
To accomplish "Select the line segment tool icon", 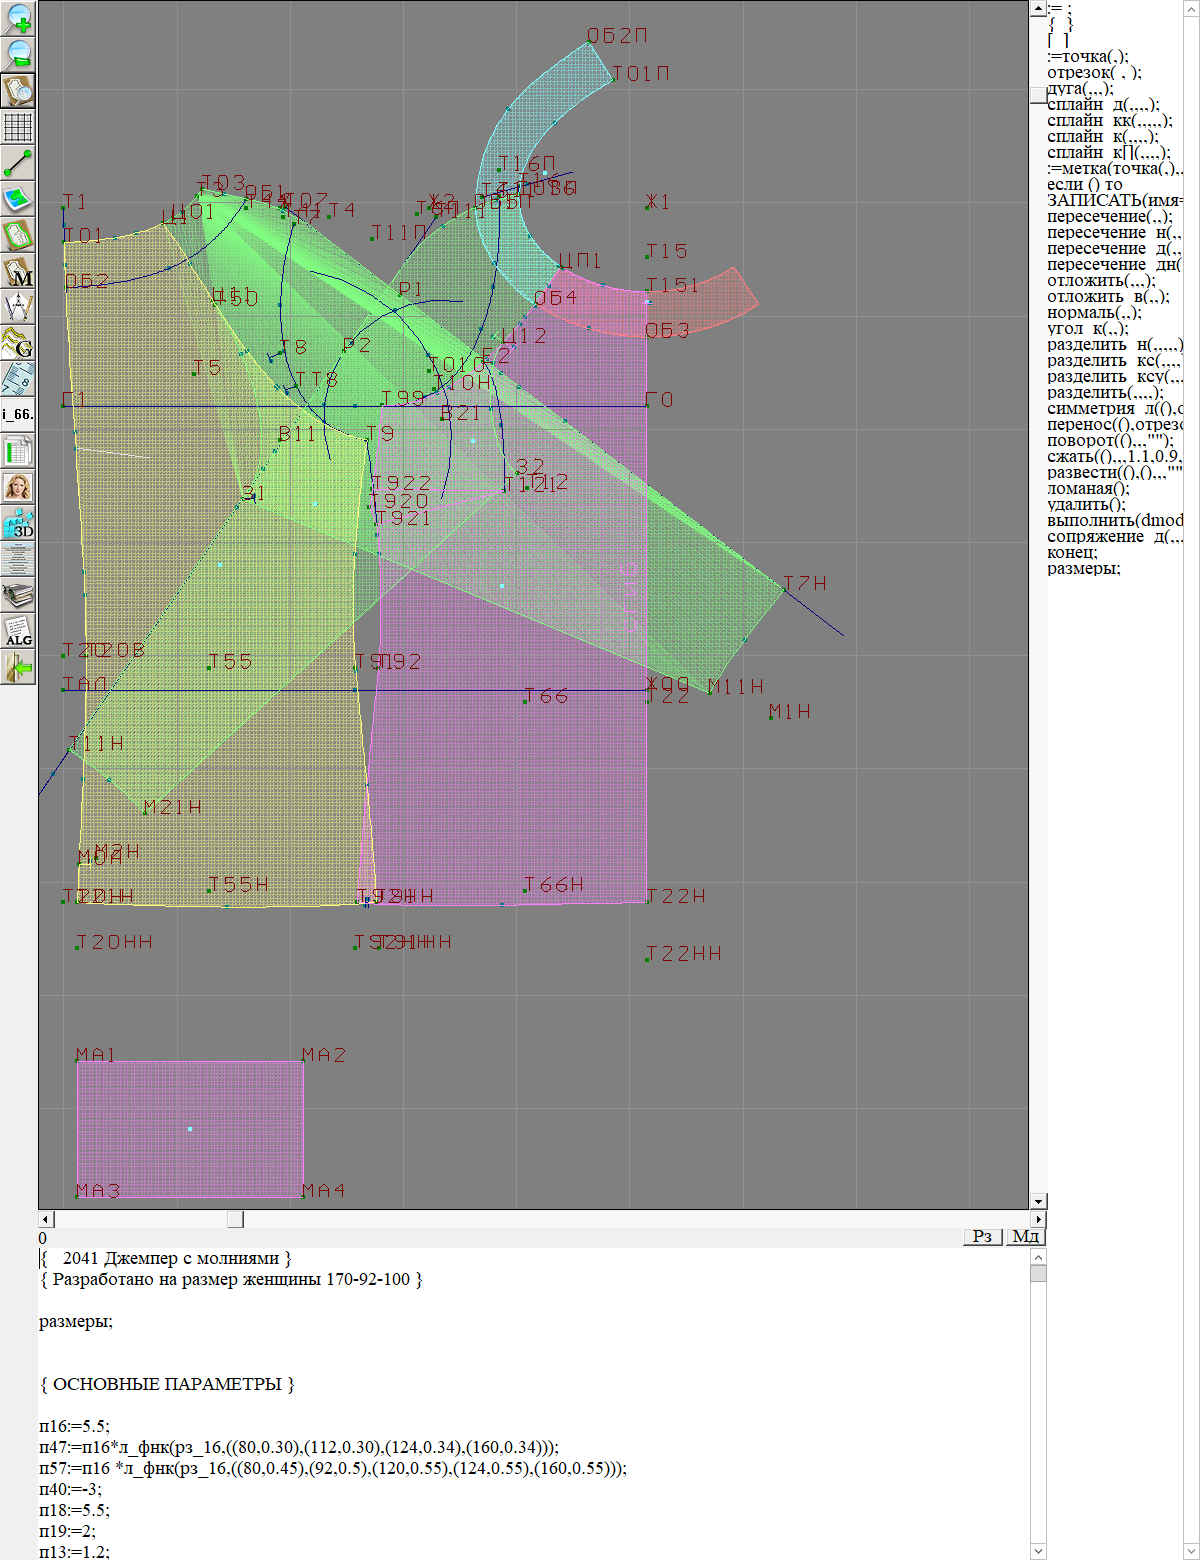I will click(18, 162).
